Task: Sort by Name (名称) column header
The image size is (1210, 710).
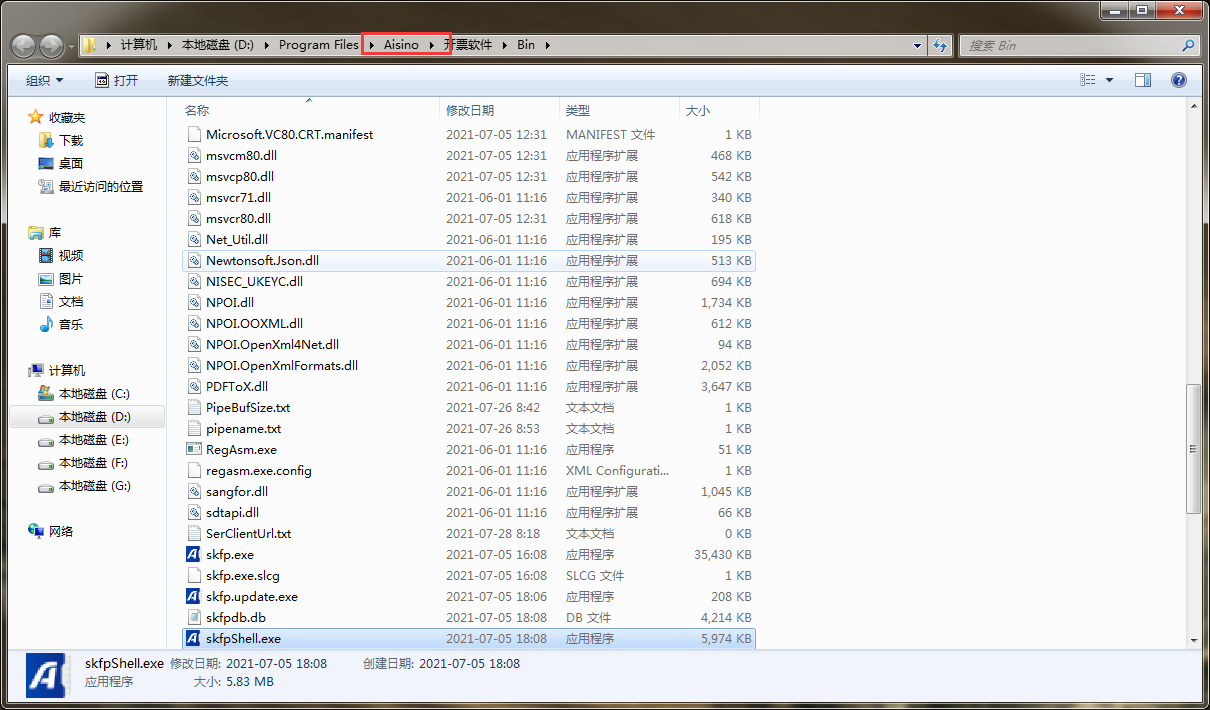Action: 310,110
